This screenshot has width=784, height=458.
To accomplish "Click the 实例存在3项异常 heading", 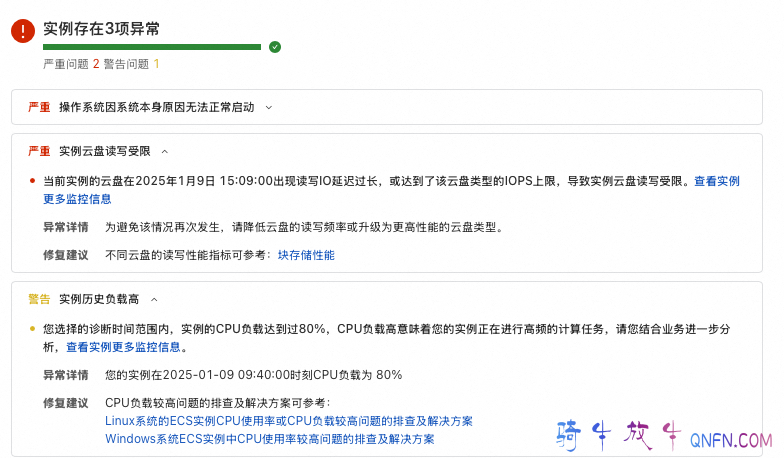I will coord(101,27).
